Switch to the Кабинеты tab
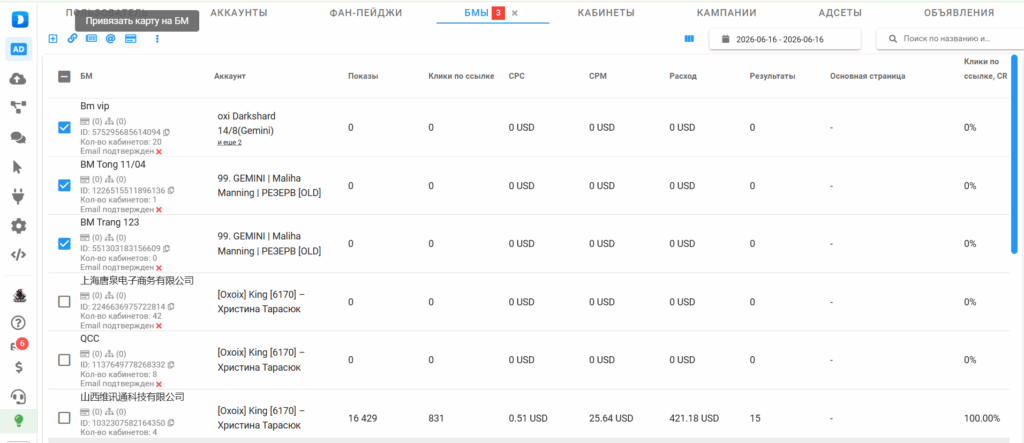 pyautogui.click(x=606, y=12)
